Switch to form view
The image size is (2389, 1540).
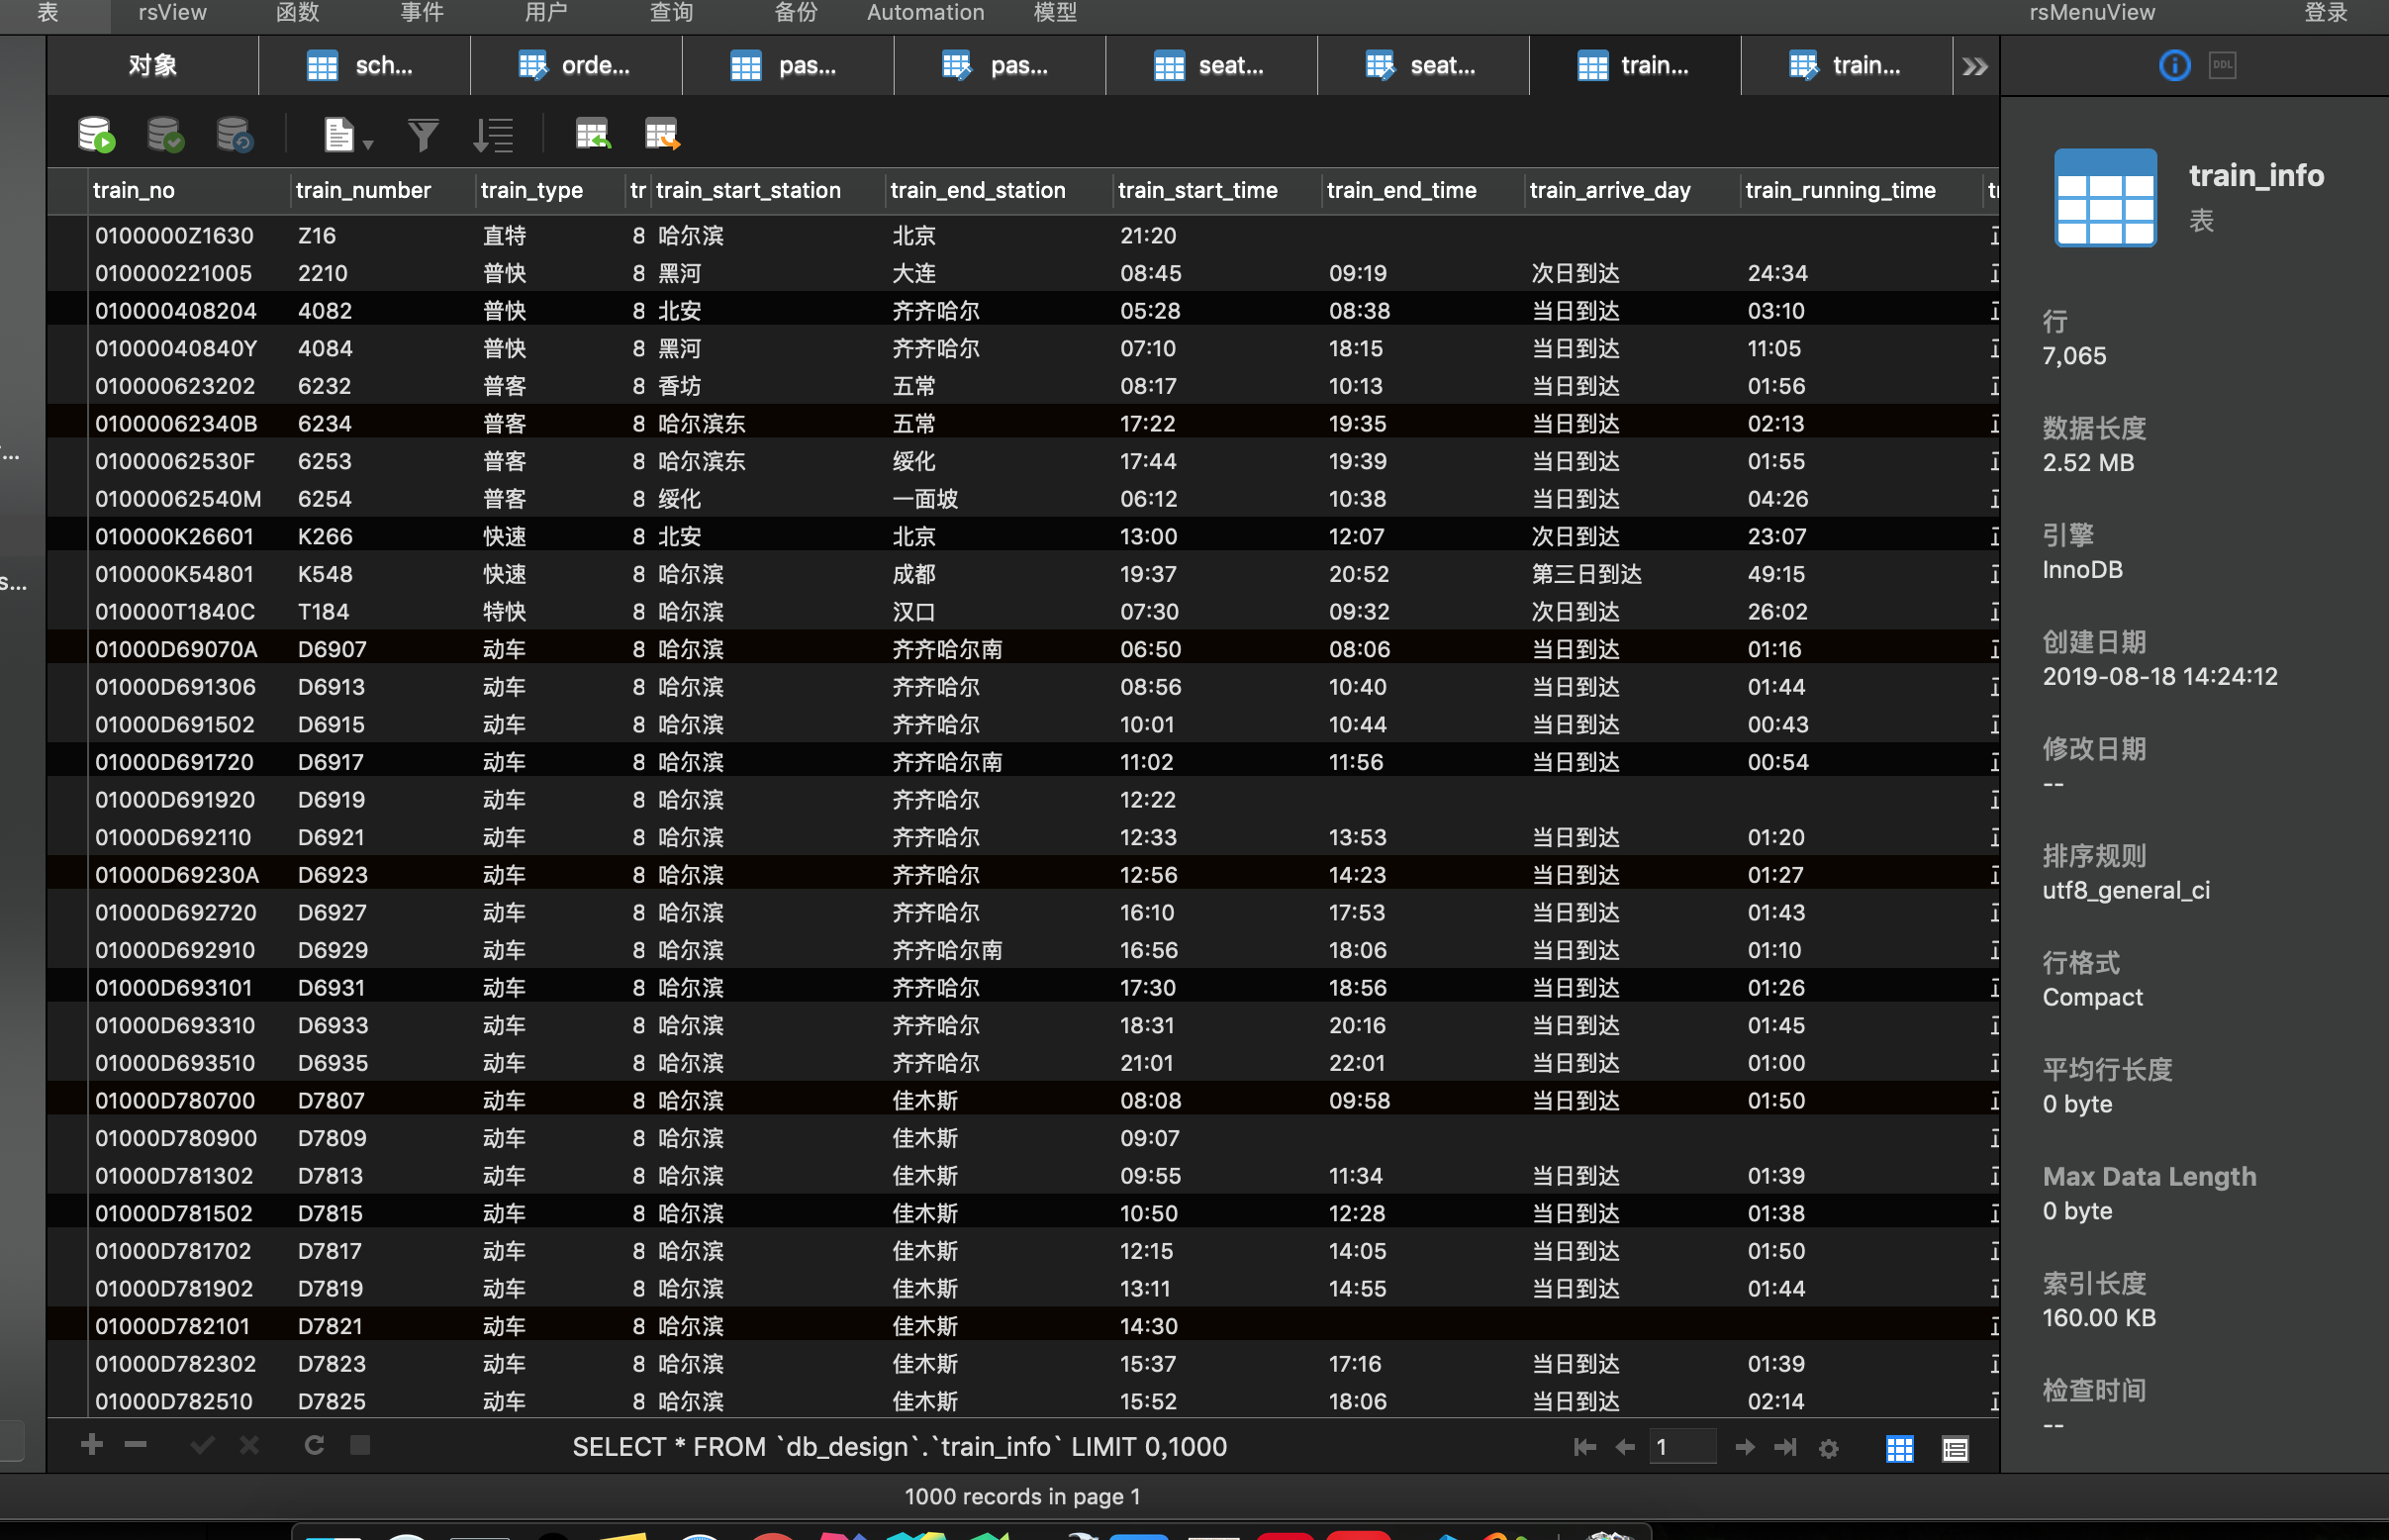pos(1956,1448)
